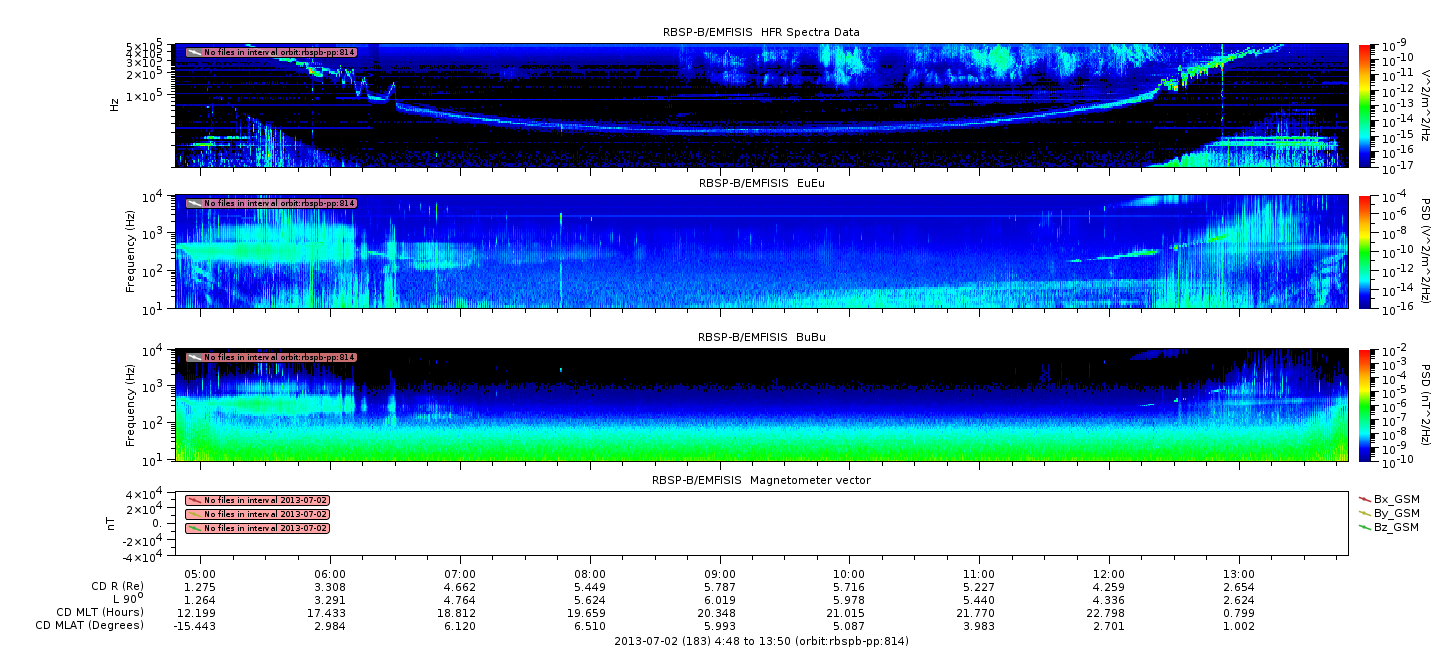The image size is (1447, 658).
Task: Click the 13:00 time axis tick label
Action: [1239, 573]
